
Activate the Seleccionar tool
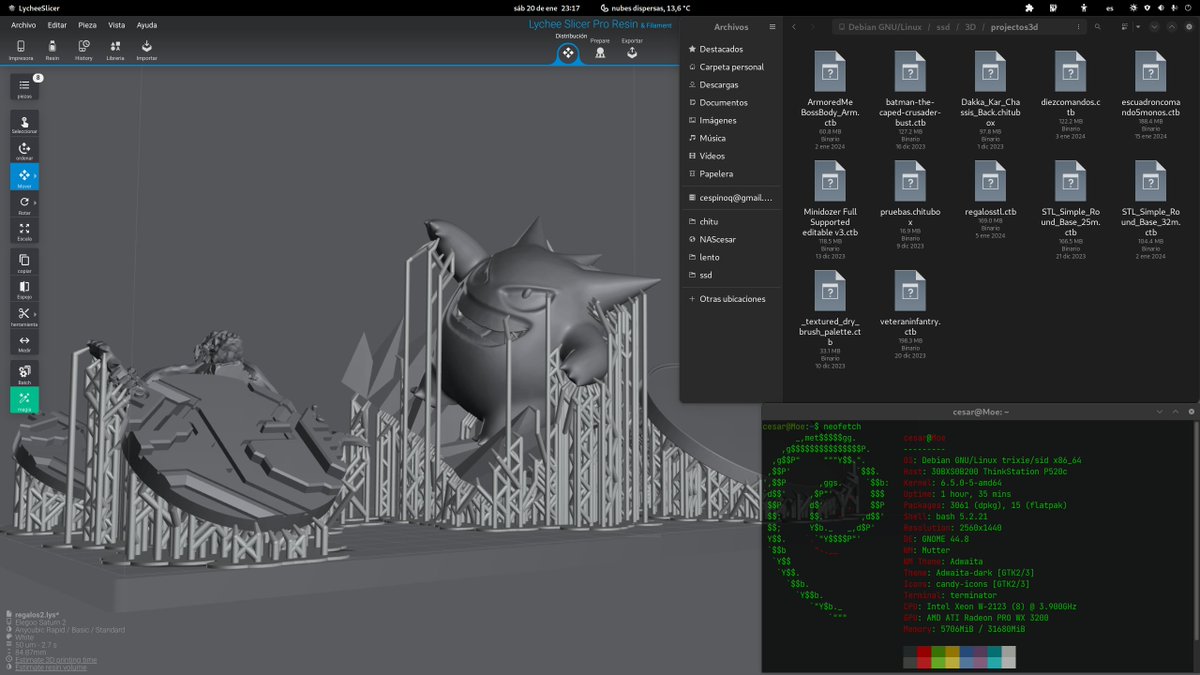point(24,124)
